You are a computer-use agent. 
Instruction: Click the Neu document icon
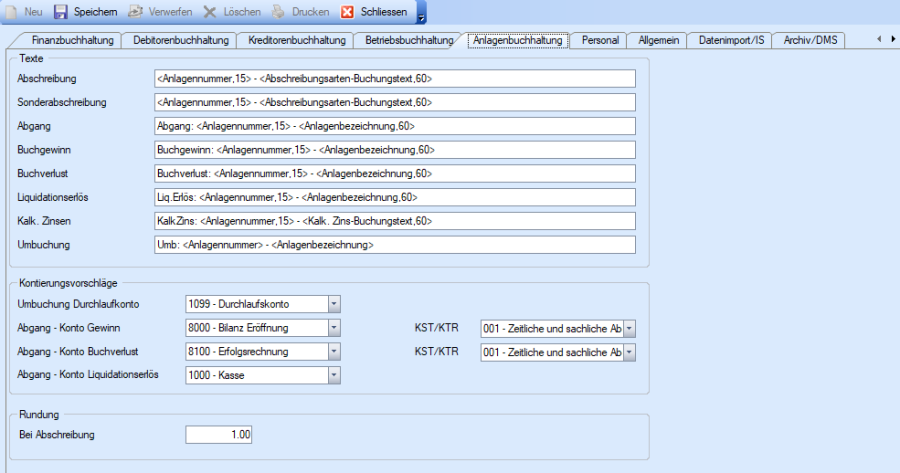pos(12,12)
